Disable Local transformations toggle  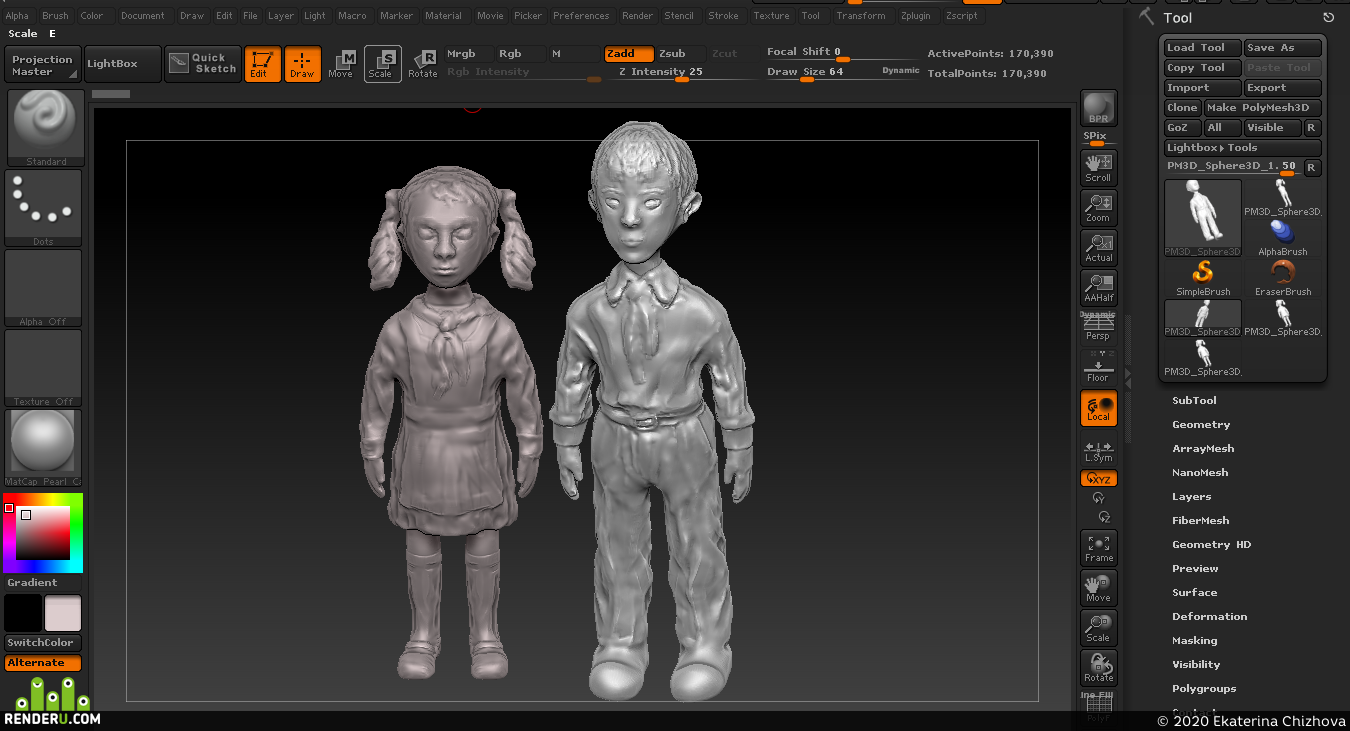(x=1098, y=408)
